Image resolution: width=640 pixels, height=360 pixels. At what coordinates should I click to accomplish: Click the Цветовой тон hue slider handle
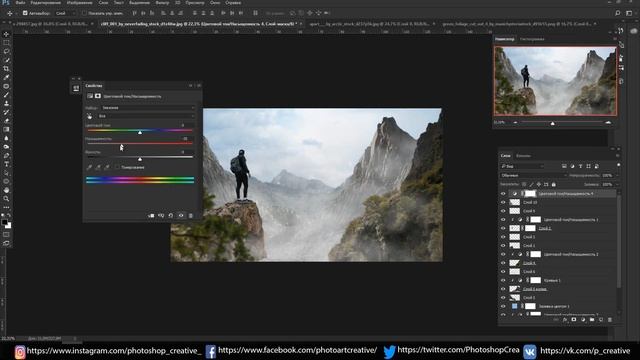(140, 132)
